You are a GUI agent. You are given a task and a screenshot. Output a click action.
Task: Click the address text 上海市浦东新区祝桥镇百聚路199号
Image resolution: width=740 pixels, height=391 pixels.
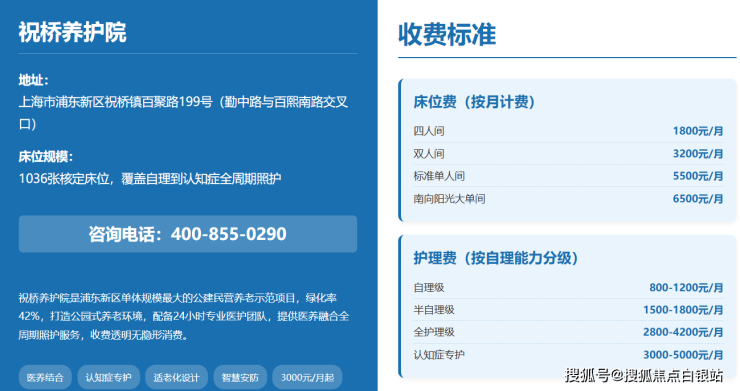point(116,102)
